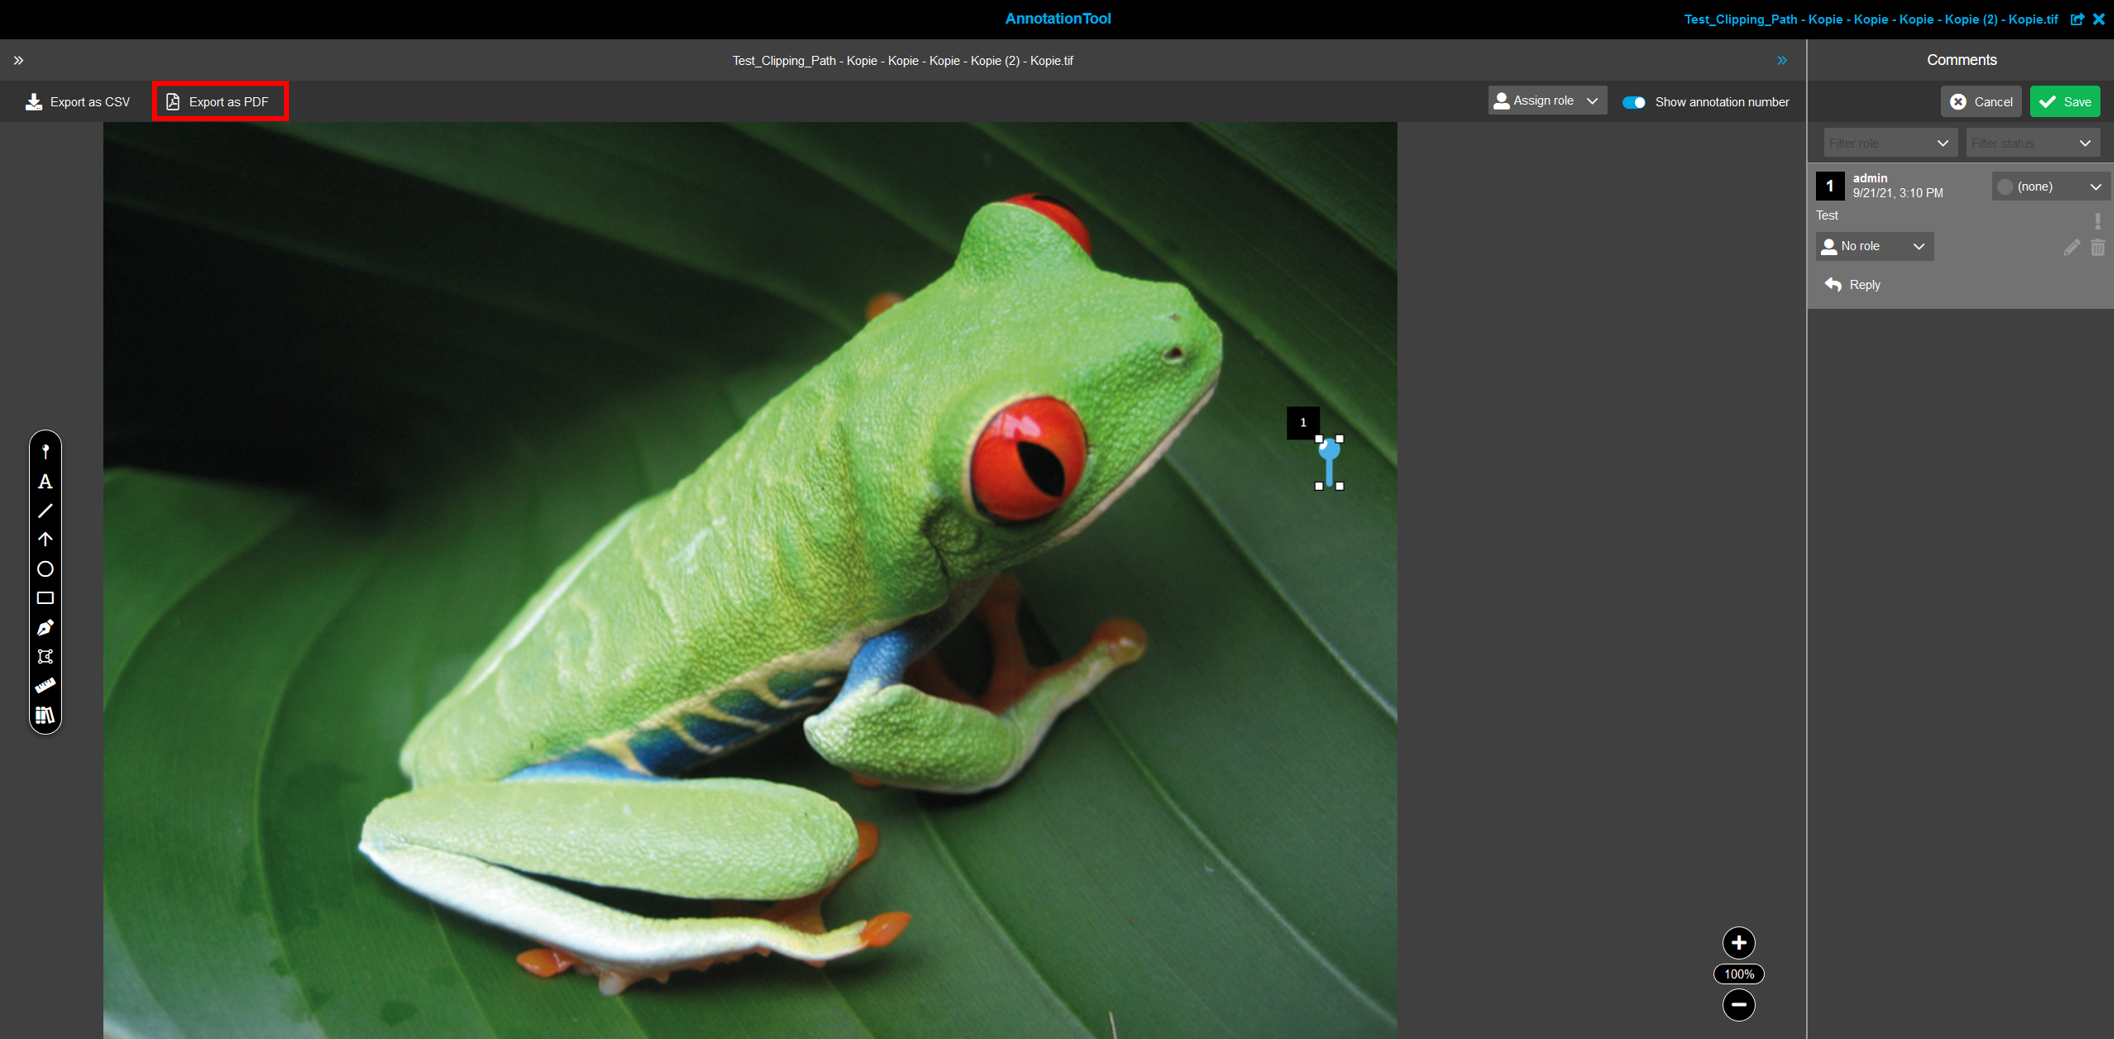Choose the arrow annotation tool
Image resolution: width=2114 pixels, height=1039 pixels.
[45, 539]
